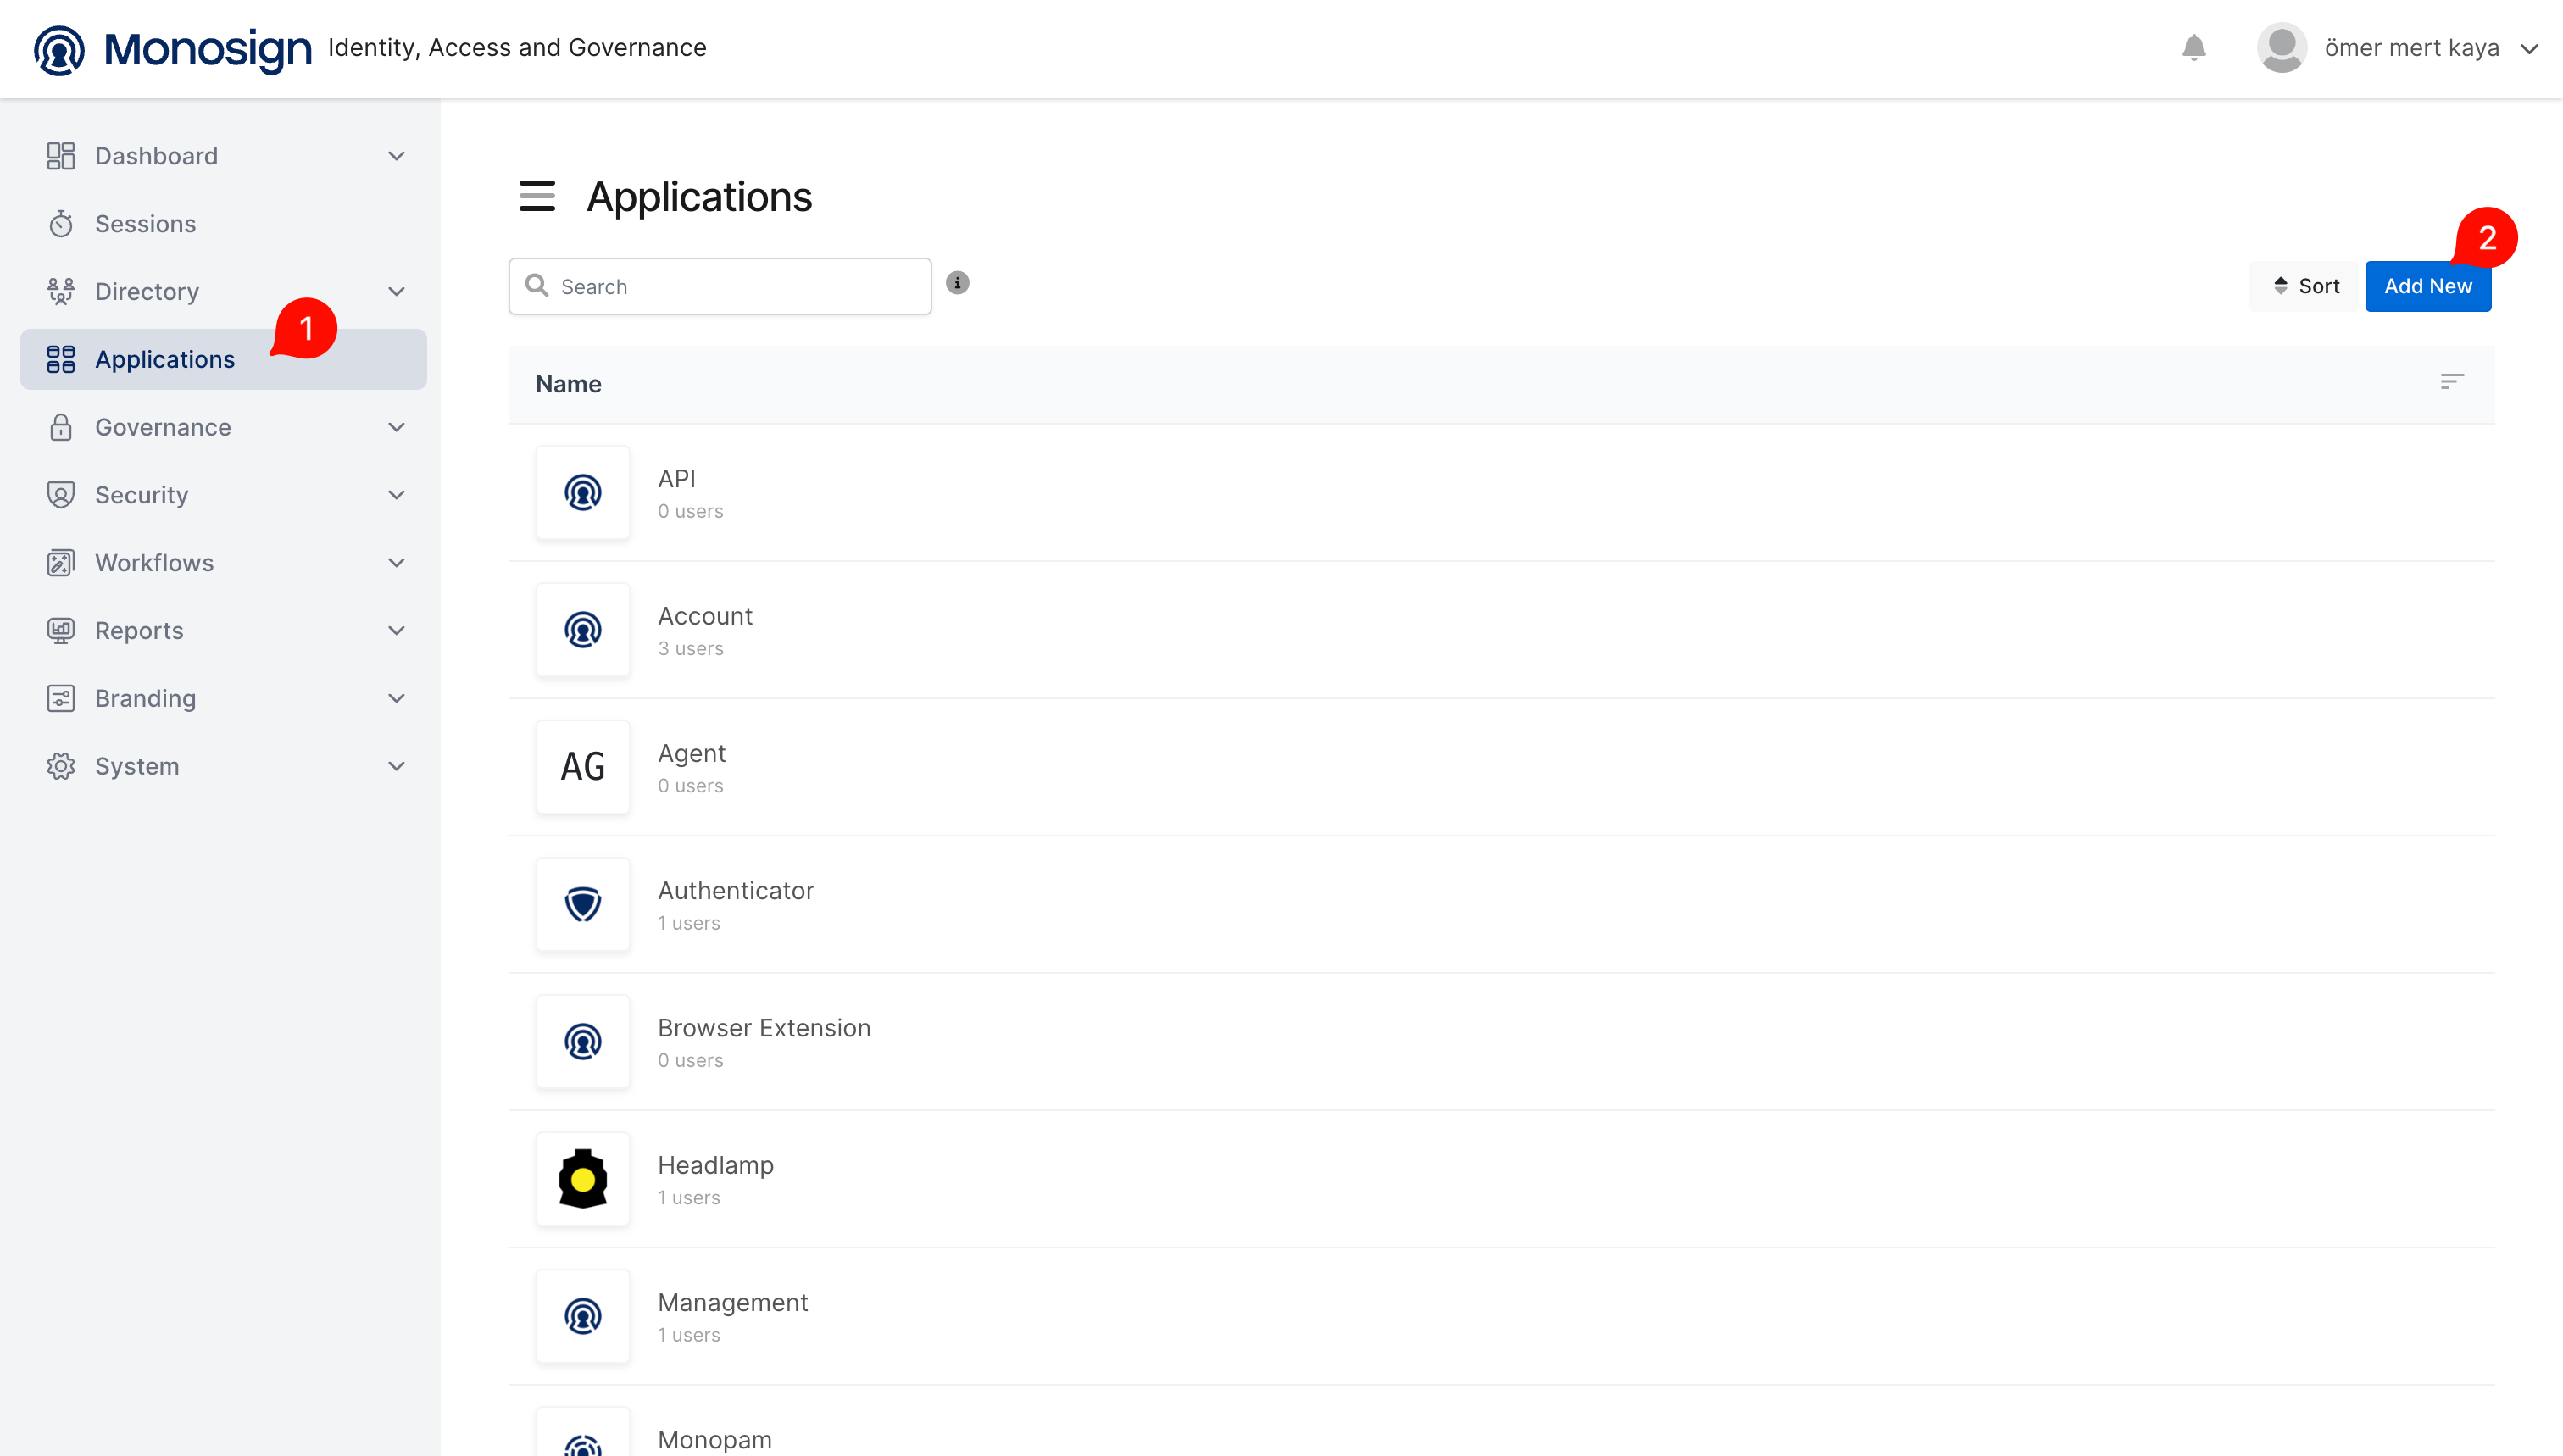2563x1456 pixels.
Task: Click the Name column header
Action: click(568, 384)
